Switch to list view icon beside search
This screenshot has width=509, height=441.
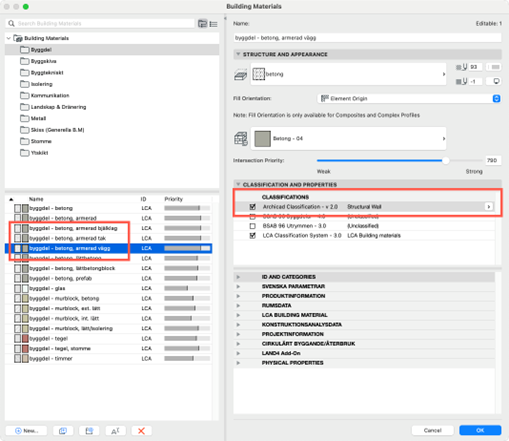point(213,24)
